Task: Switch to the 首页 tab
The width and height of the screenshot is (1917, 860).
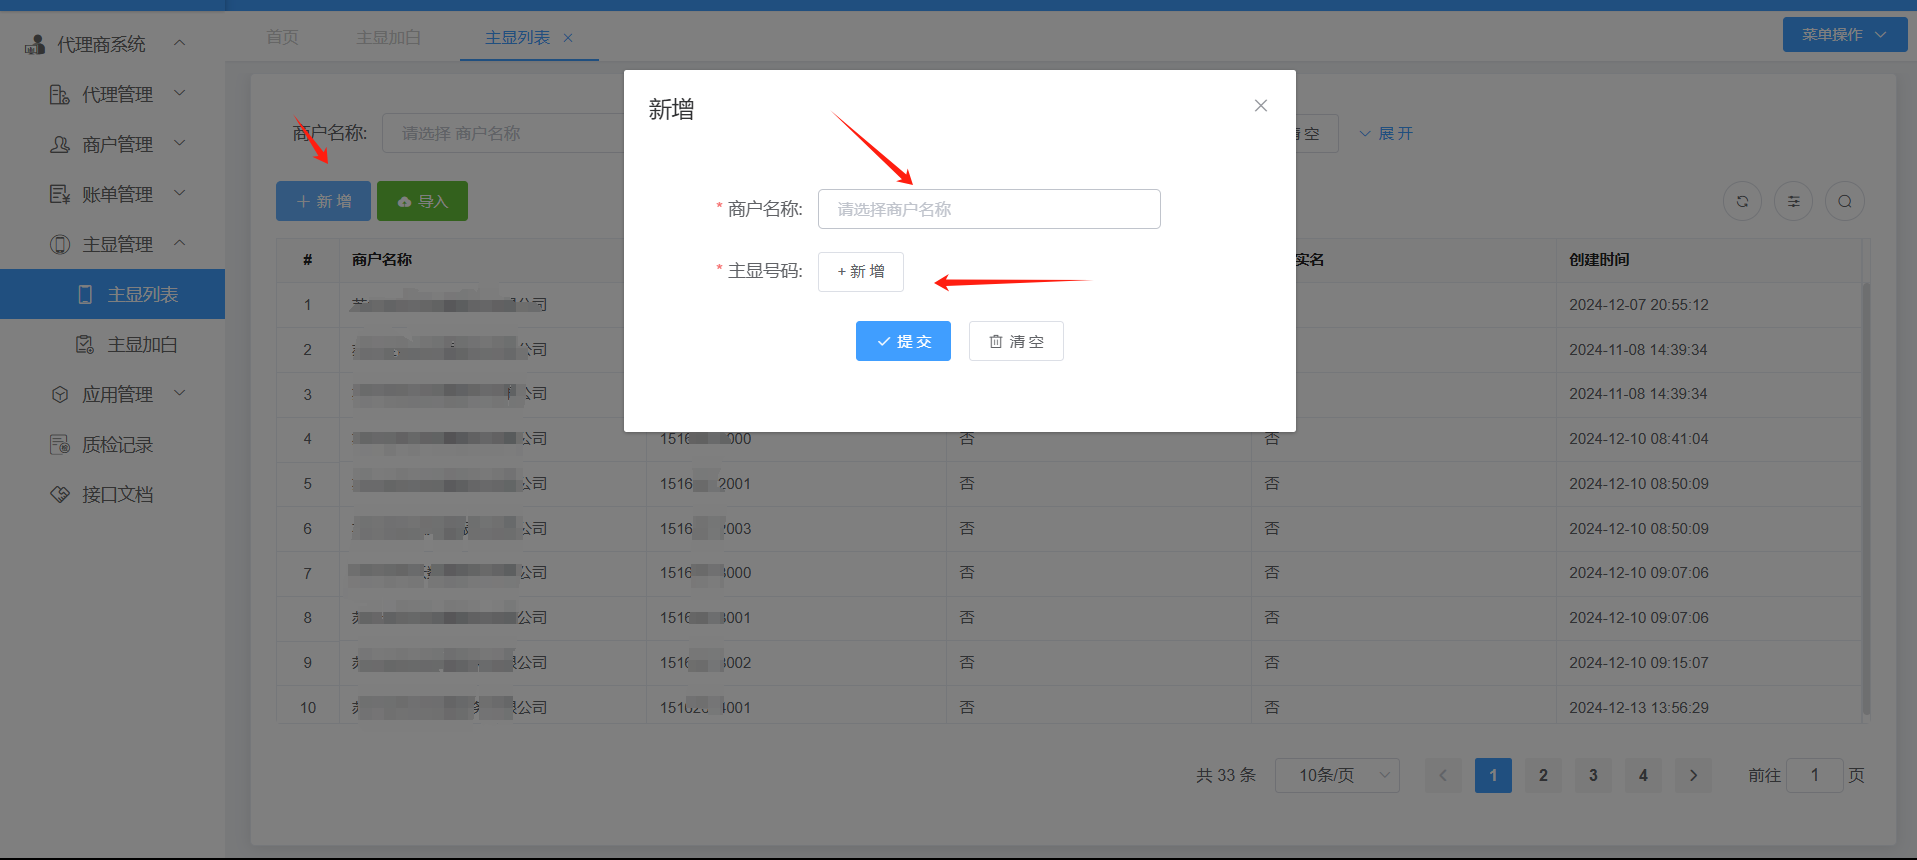Action: click(x=282, y=37)
